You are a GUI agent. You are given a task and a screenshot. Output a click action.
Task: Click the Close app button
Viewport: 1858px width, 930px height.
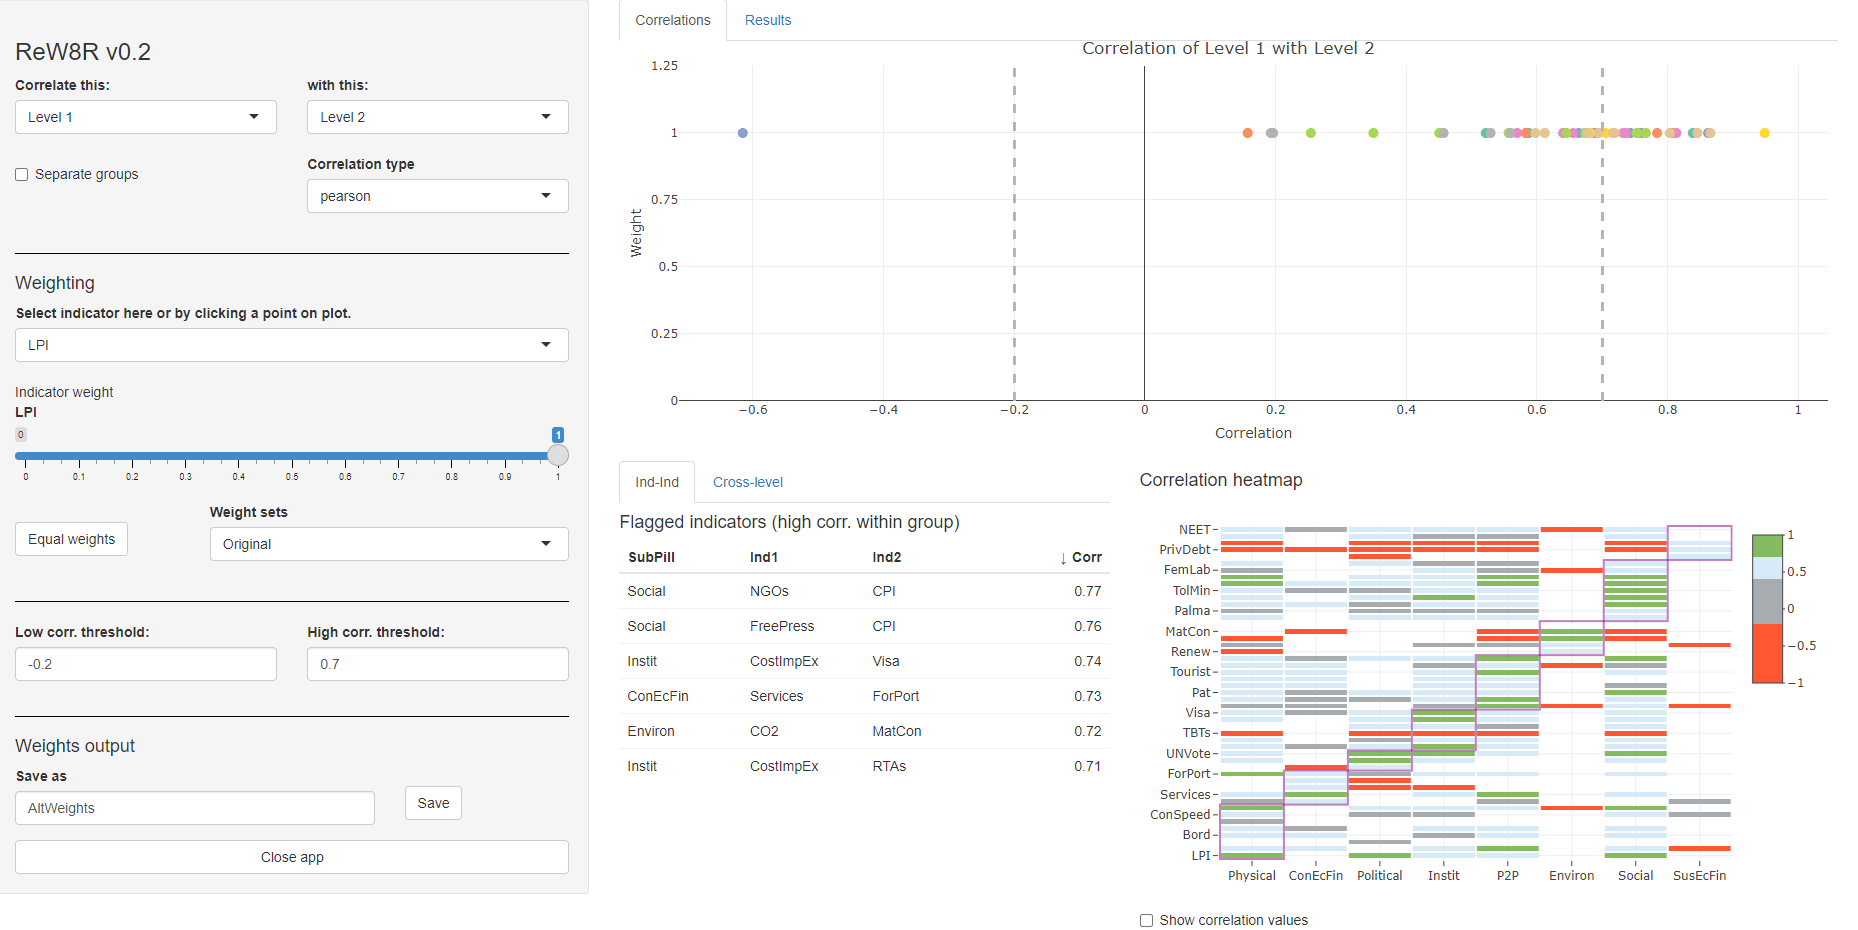coord(291,857)
